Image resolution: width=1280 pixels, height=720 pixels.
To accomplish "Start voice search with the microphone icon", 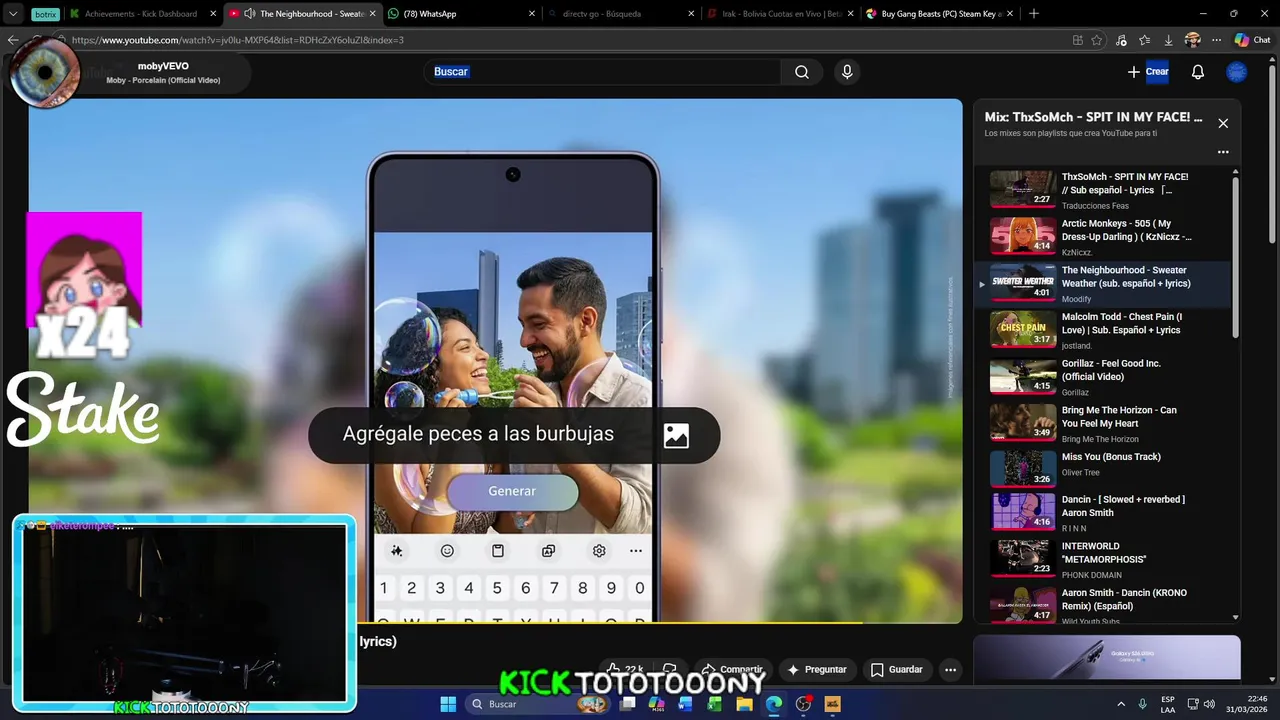I will pos(847,72).
